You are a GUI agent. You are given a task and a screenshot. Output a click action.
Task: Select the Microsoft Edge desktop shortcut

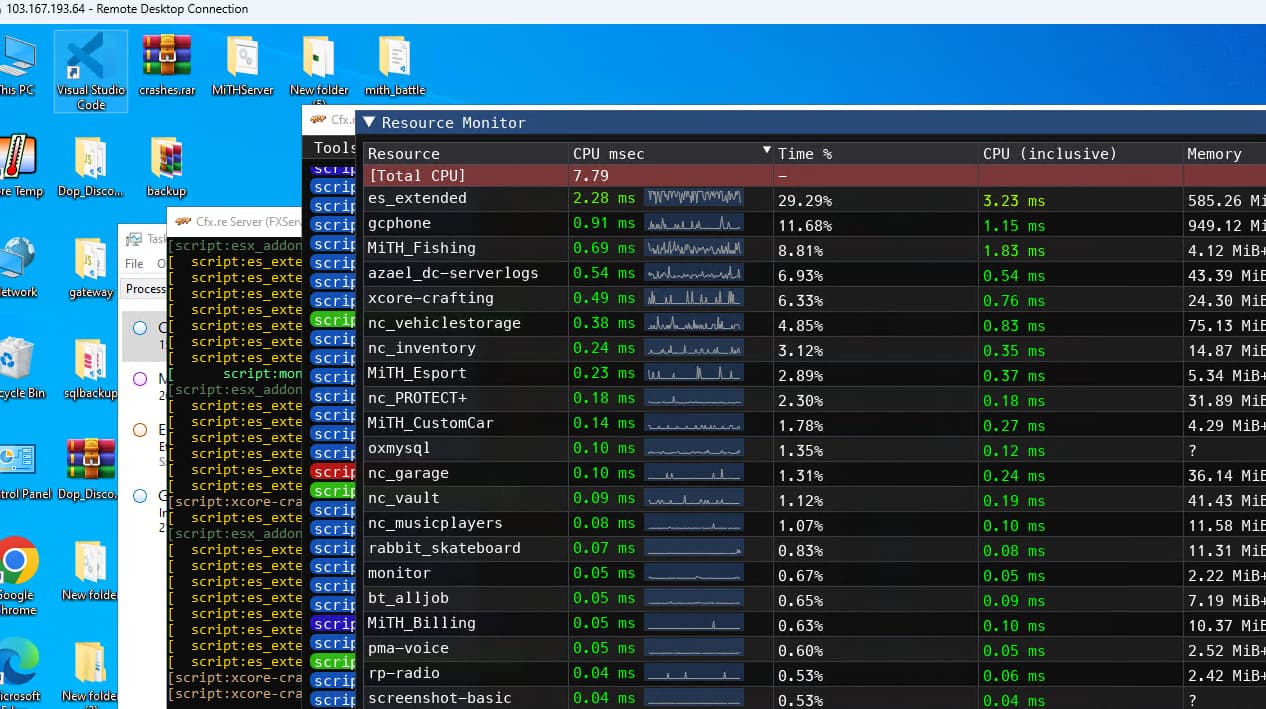[17, 670]
